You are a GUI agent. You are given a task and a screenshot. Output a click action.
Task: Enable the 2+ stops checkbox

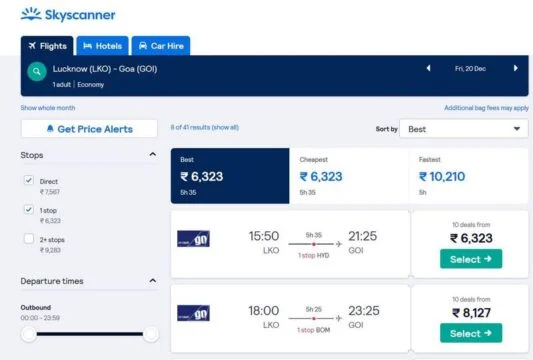[x=29, y=239]
